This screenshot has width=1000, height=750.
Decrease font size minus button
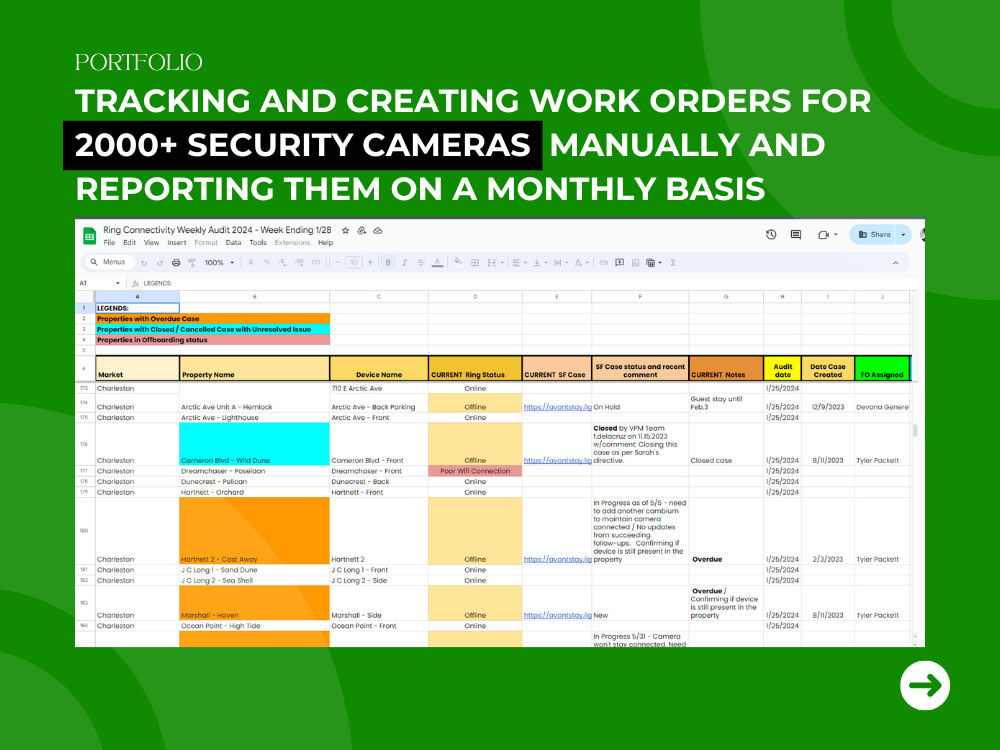click(338, 262)
